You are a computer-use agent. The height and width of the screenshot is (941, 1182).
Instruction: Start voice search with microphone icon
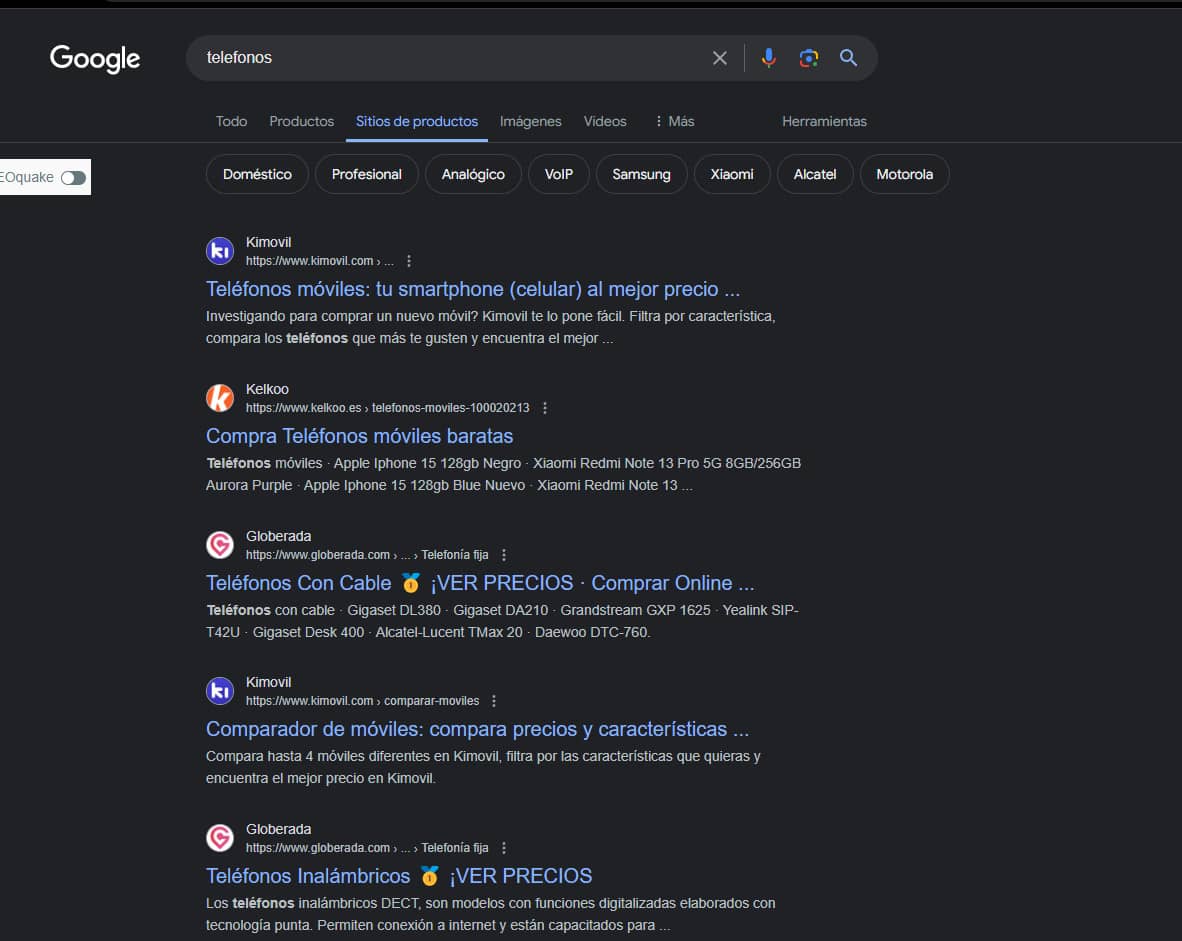pyautogui.click(x=768, y=58)
